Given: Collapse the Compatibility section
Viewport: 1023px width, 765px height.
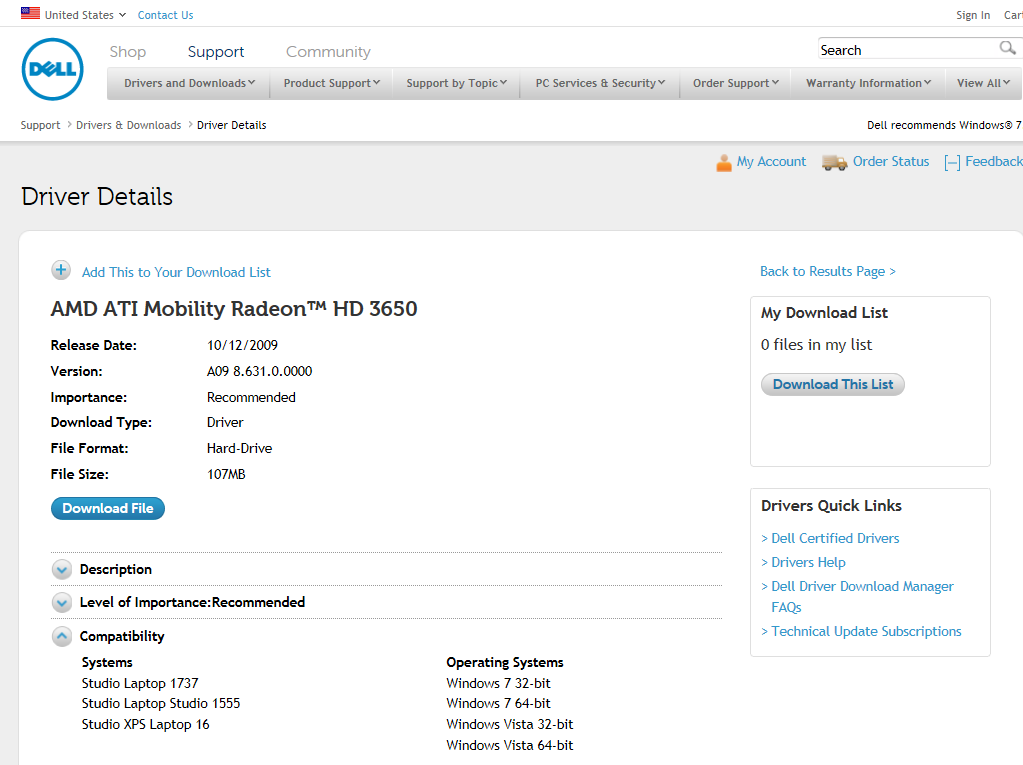Looking at the screenshot, I should [62, 636].
